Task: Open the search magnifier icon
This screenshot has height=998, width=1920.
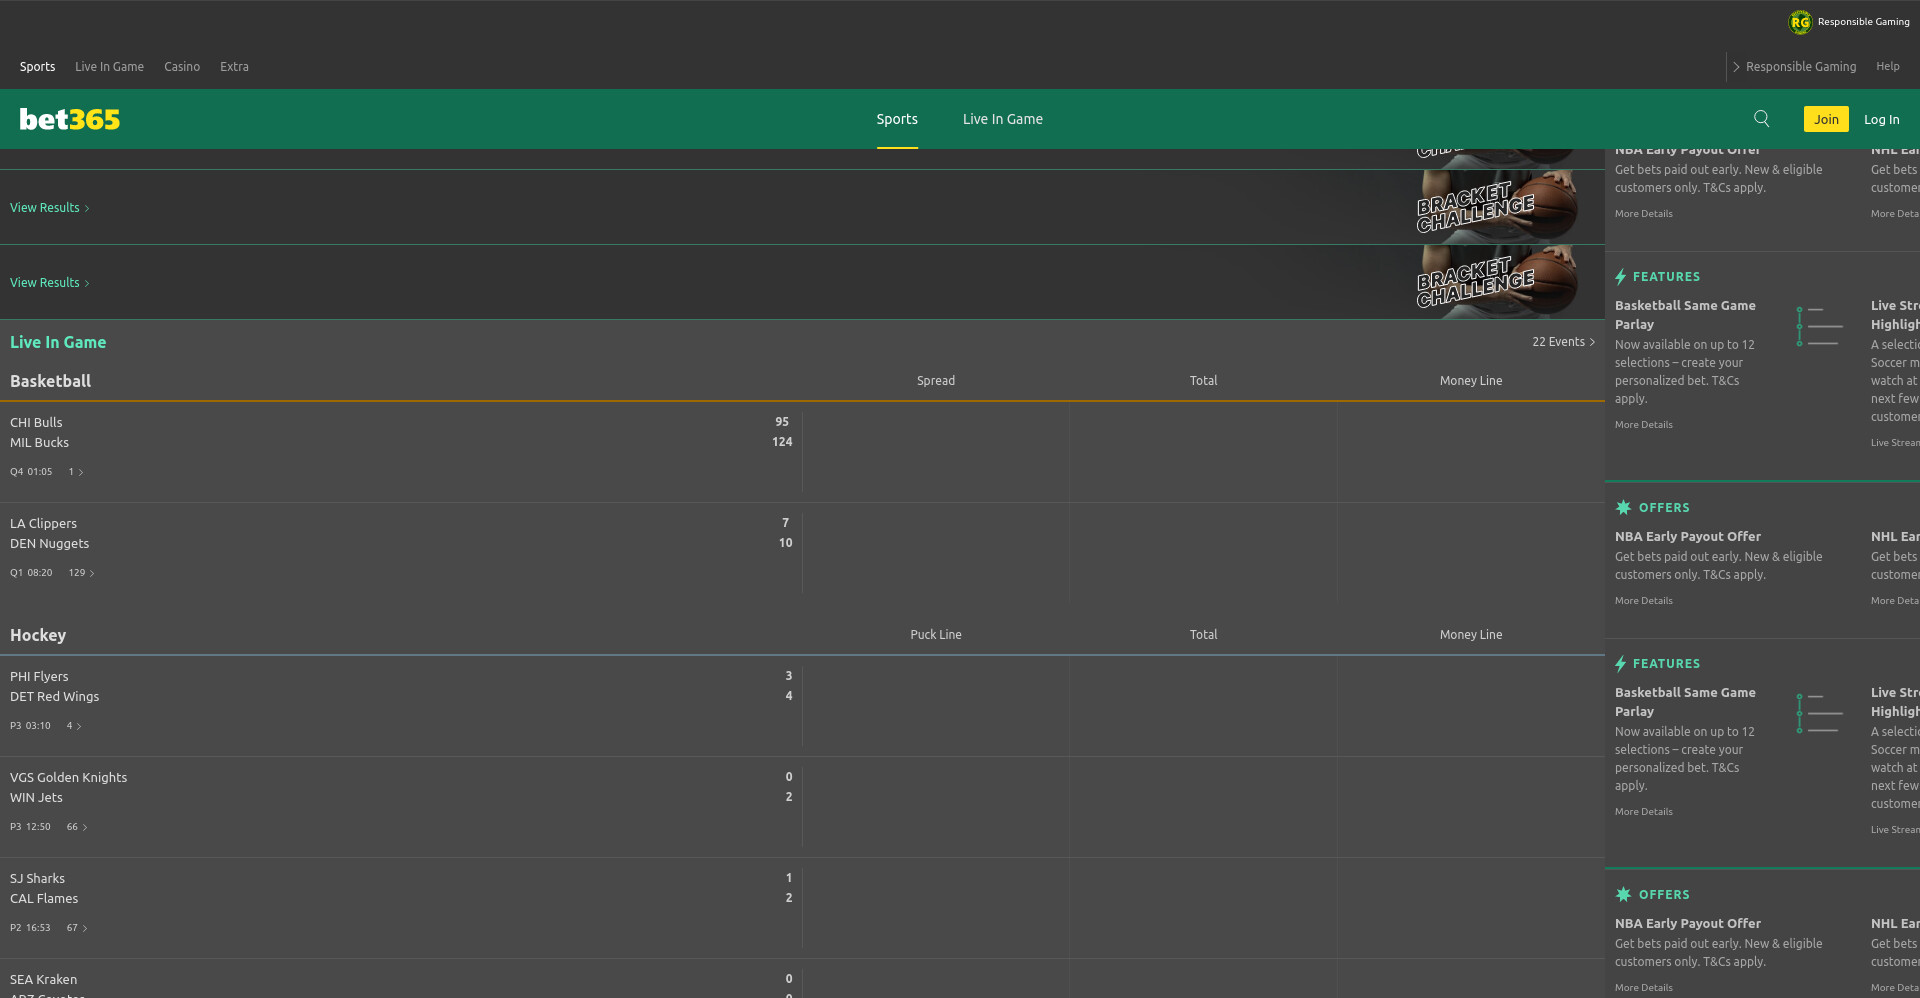Action: coord(1762,119)
